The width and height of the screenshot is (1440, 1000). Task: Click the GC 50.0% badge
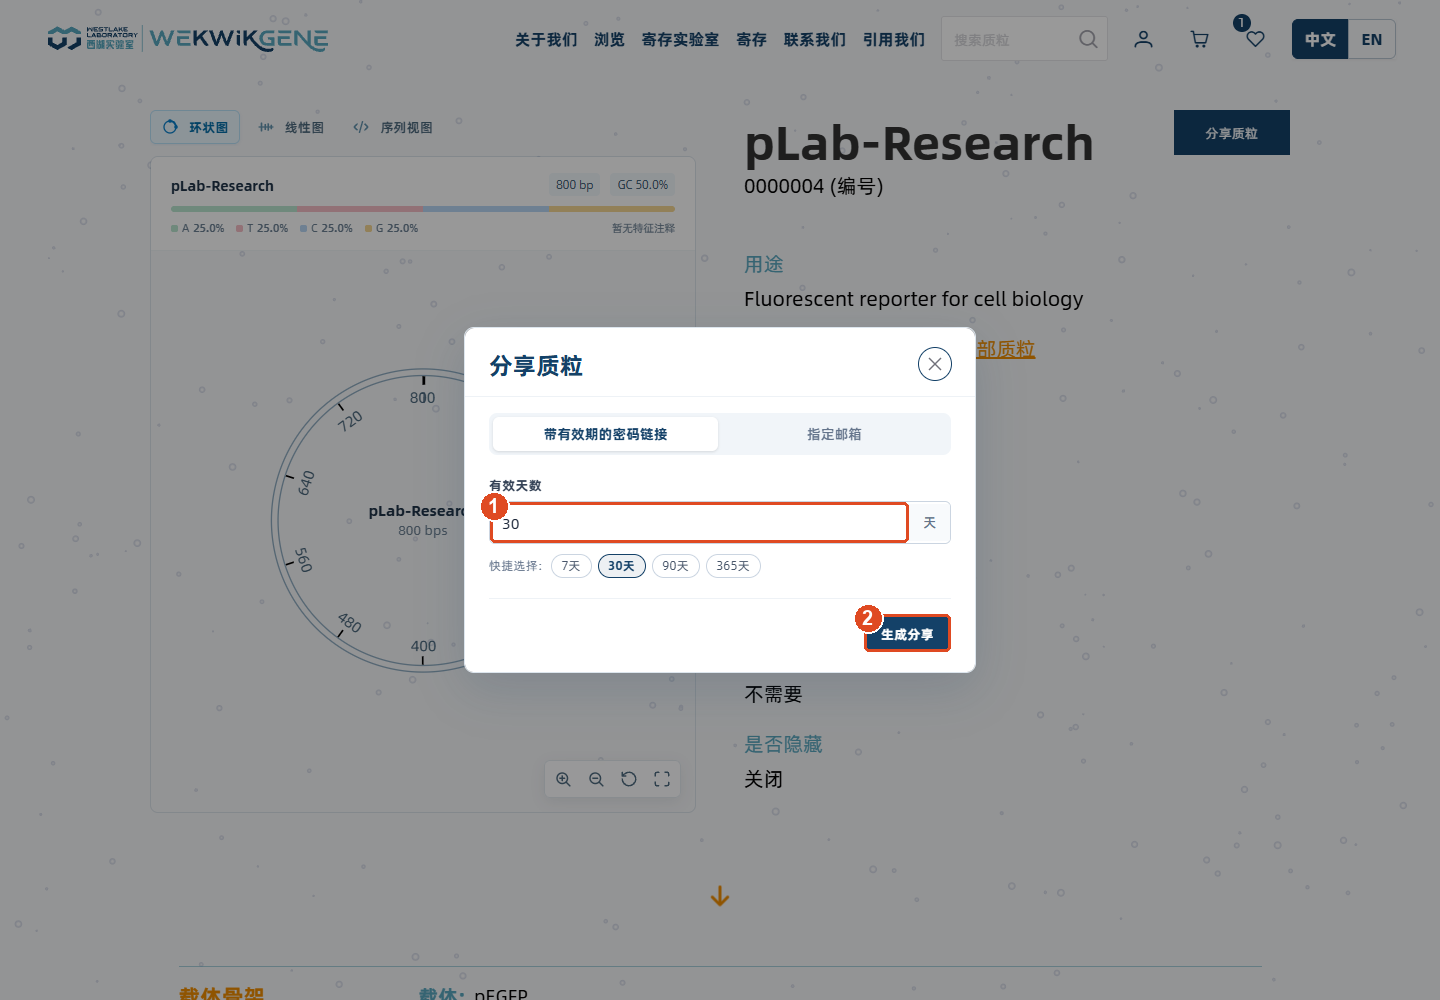643,185
